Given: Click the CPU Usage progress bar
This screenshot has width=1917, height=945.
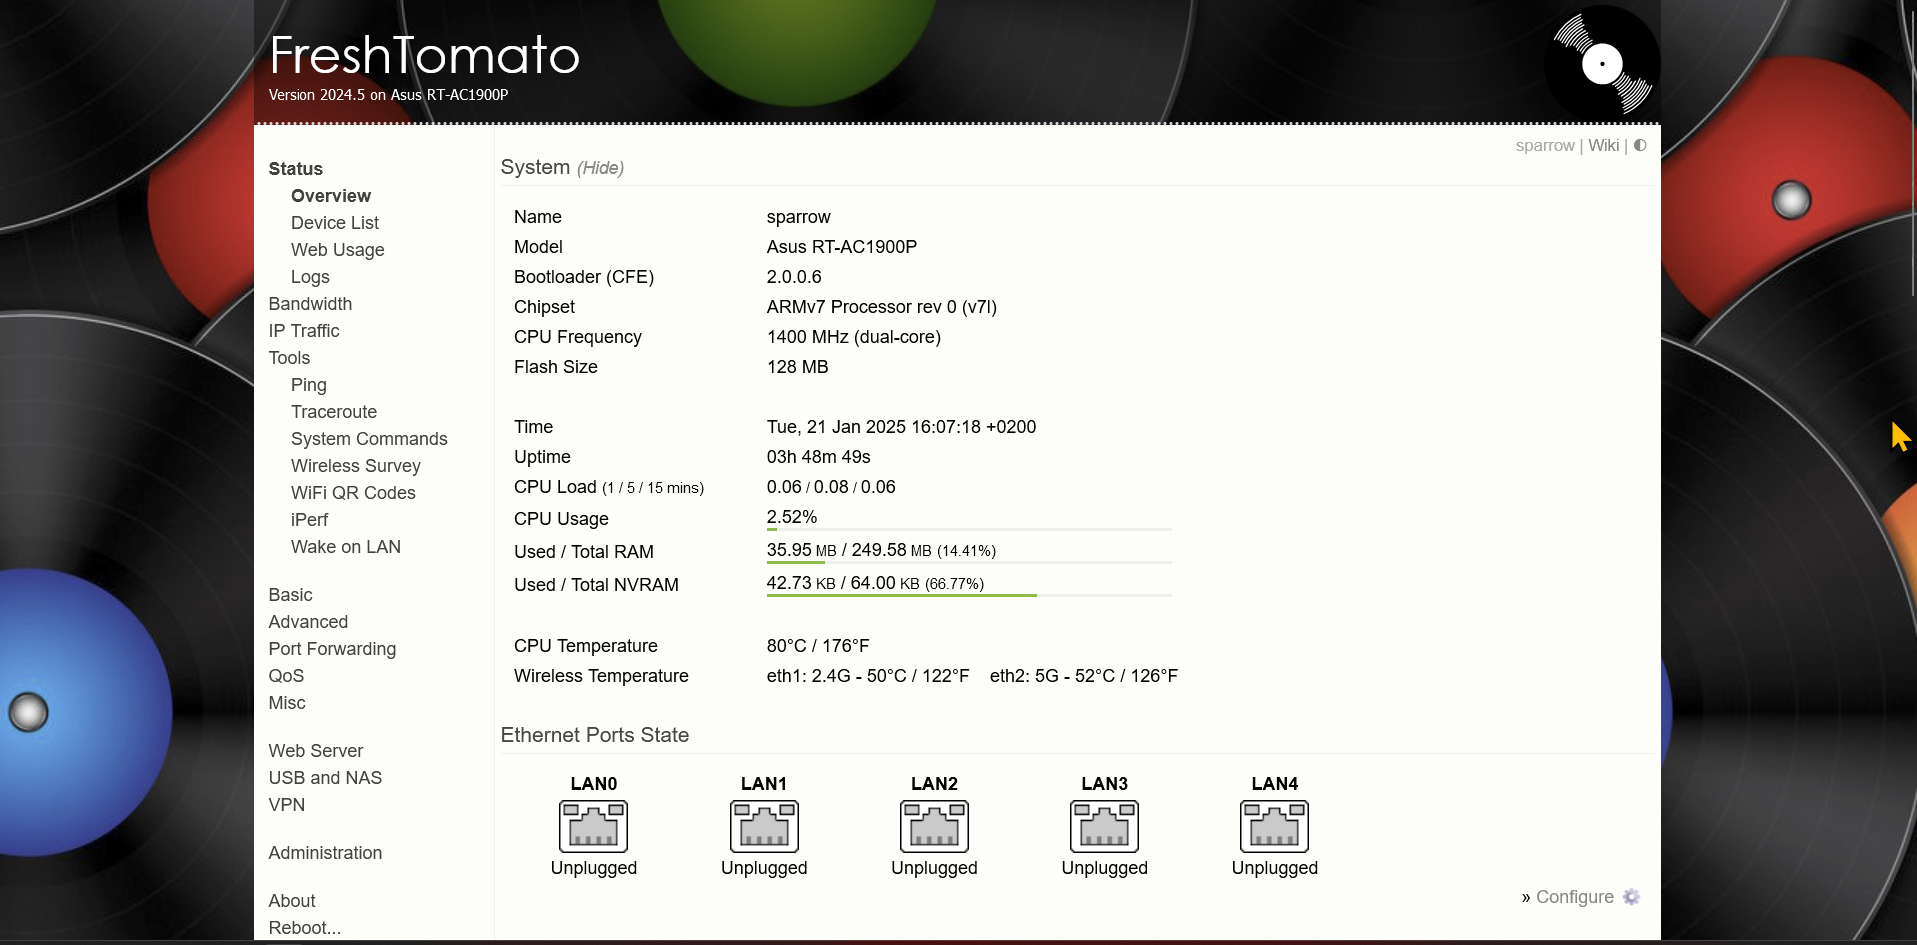Looking at the screenshot, I should (968, 527).
